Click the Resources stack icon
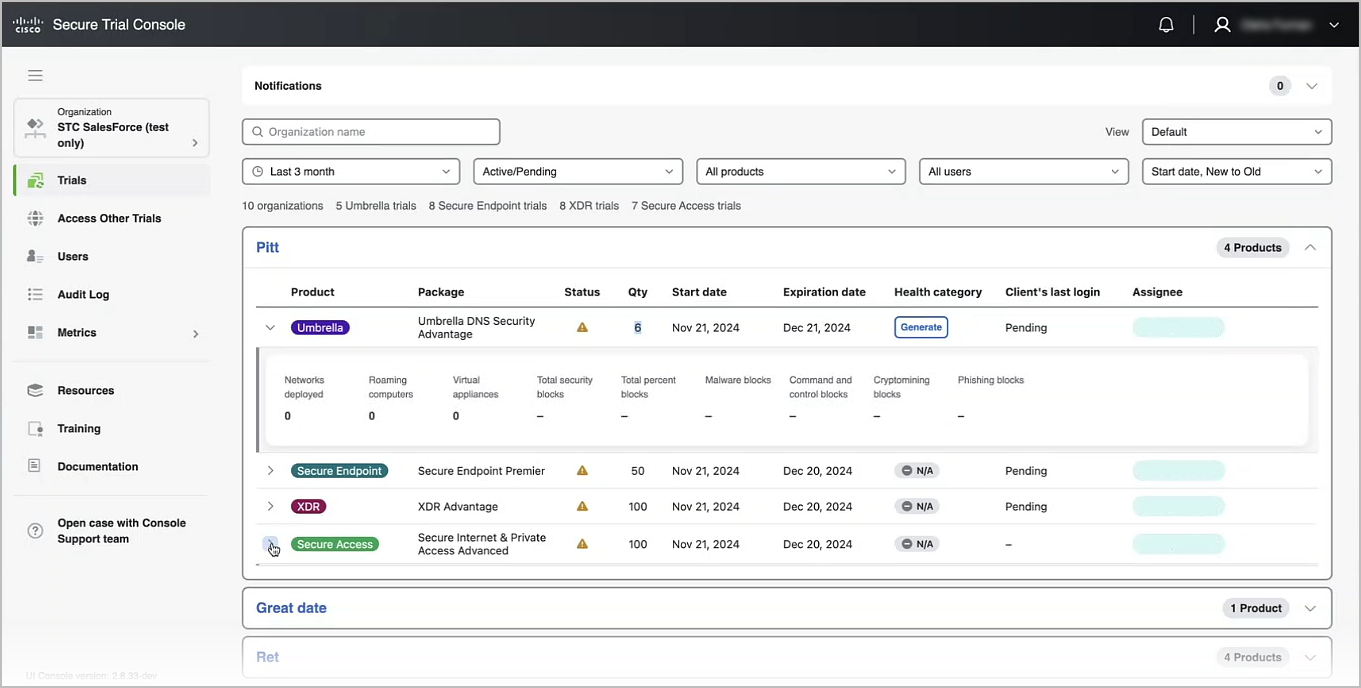 tap(36, 391)
